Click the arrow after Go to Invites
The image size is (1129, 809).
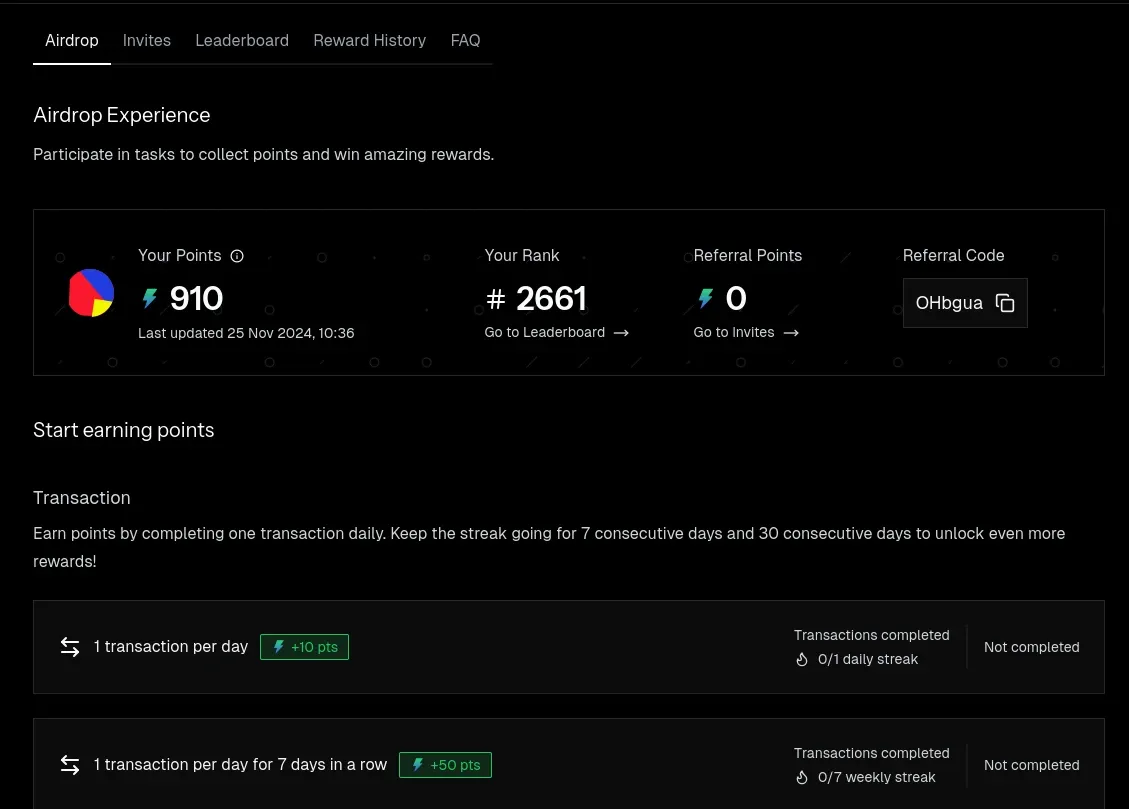point(791,333)
